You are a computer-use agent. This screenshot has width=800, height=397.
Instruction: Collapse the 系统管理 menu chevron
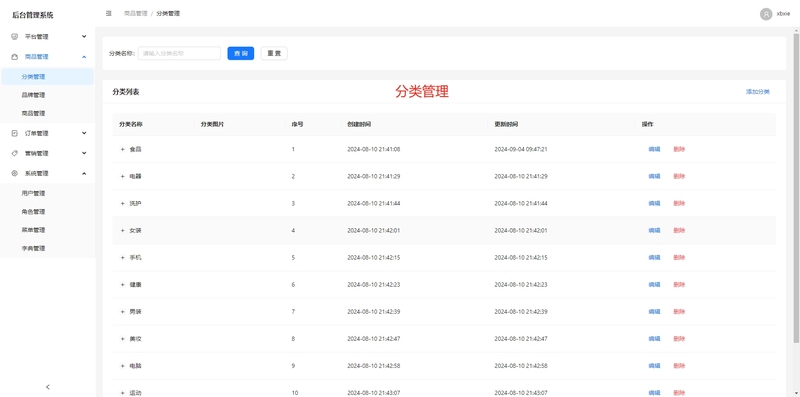click(84, 173)
